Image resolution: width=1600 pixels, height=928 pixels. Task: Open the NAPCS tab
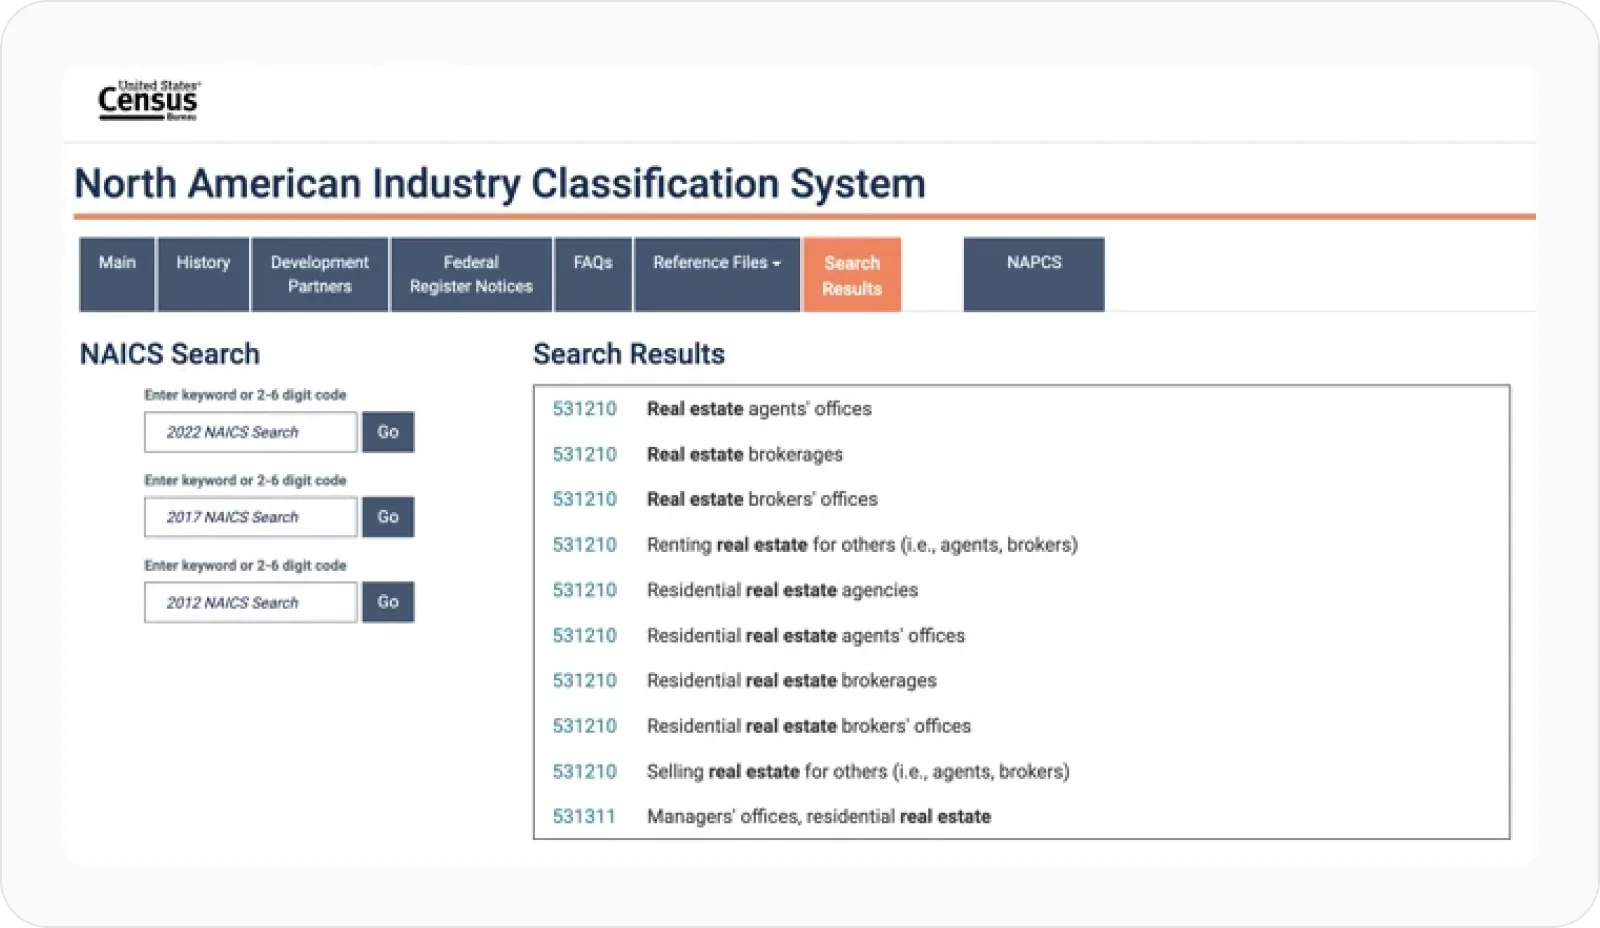[1033, 274]
